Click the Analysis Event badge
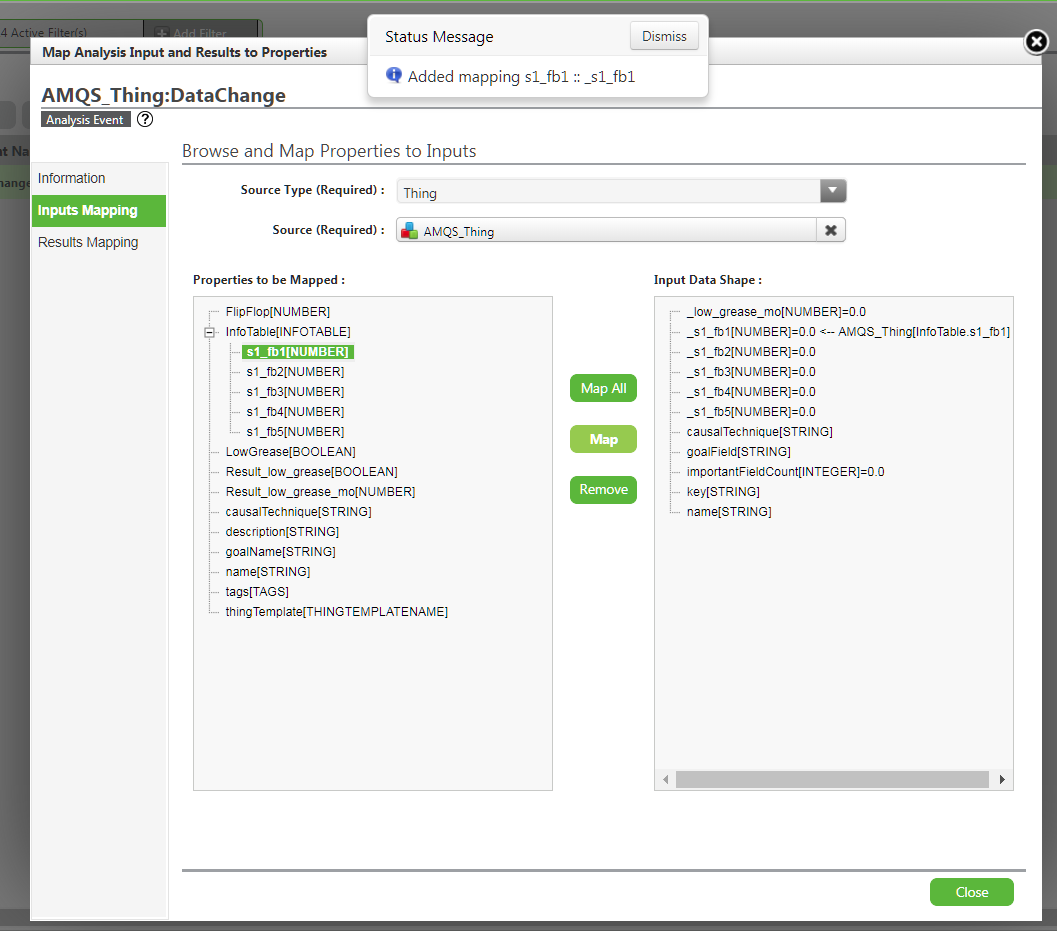 (x=85, y=119)
